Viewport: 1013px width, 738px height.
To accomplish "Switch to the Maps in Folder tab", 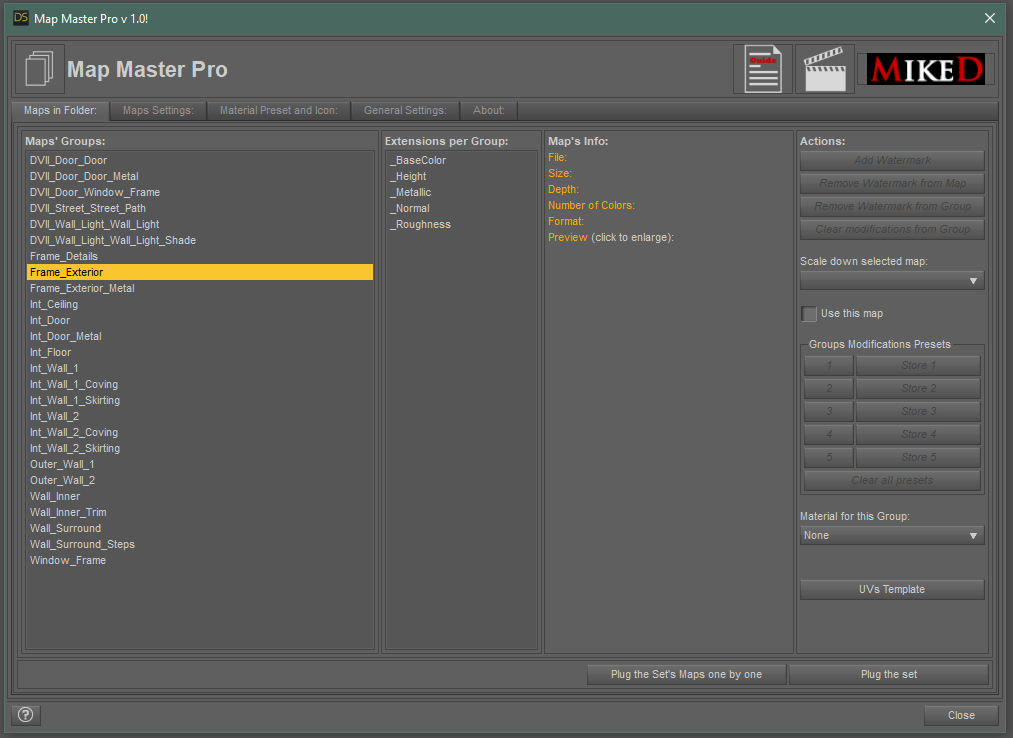I will (60, 111).
